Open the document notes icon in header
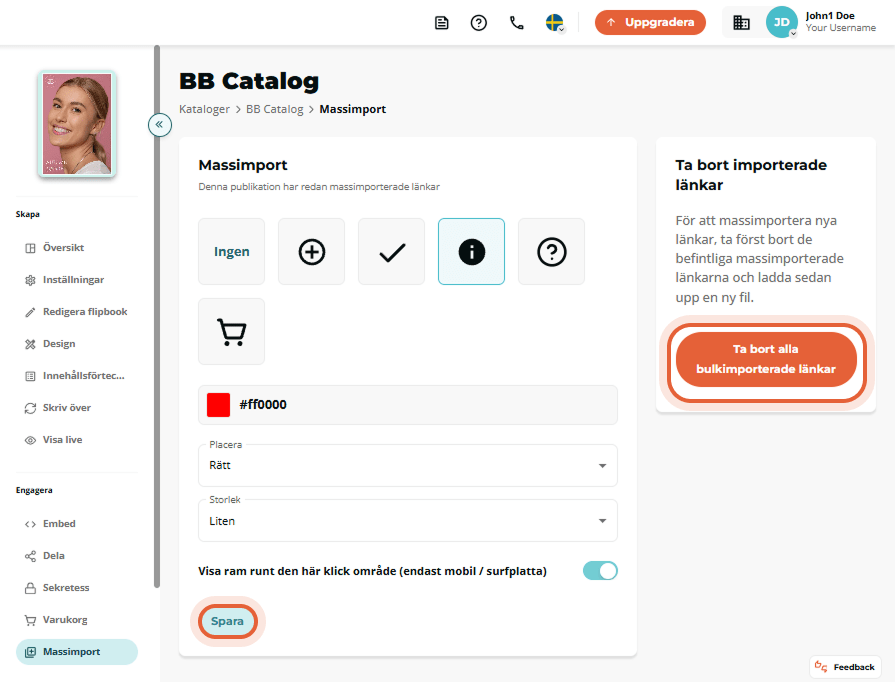This screenshot has height=682, width=895. [442, 23]
